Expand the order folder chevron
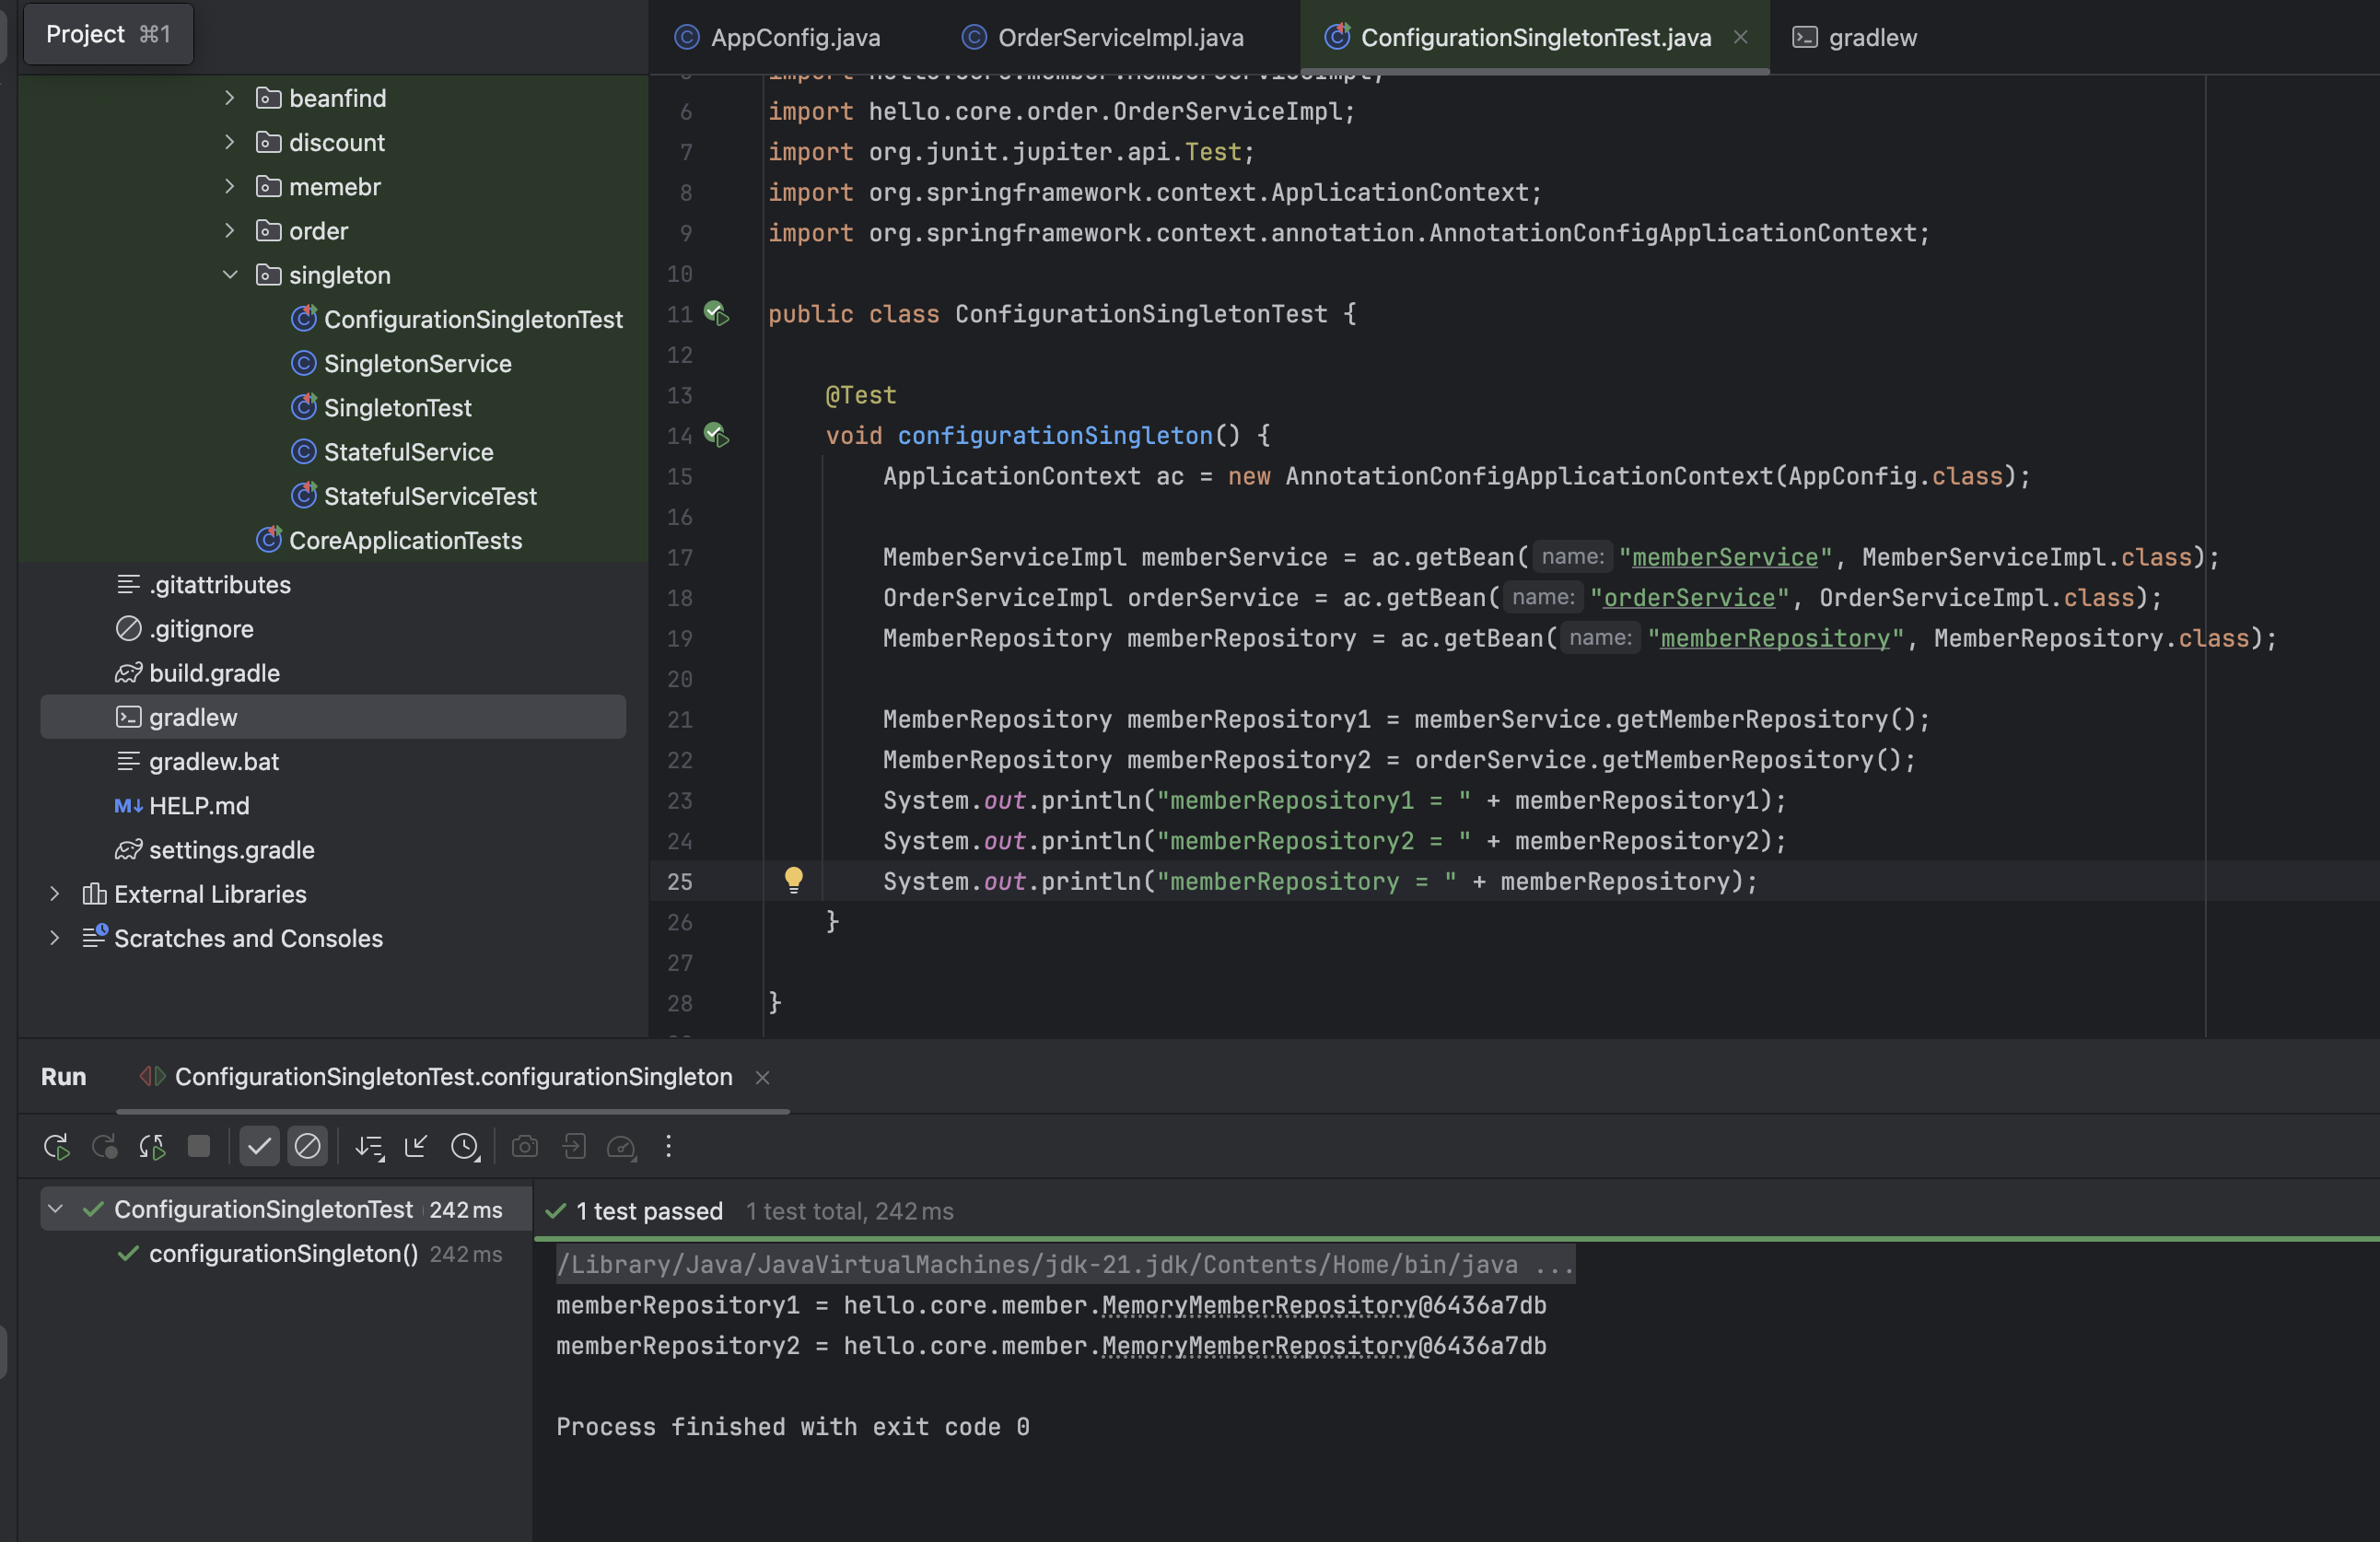This screenshot has width=2380, height=1542. pyautogui.click(x=230, y=230)
